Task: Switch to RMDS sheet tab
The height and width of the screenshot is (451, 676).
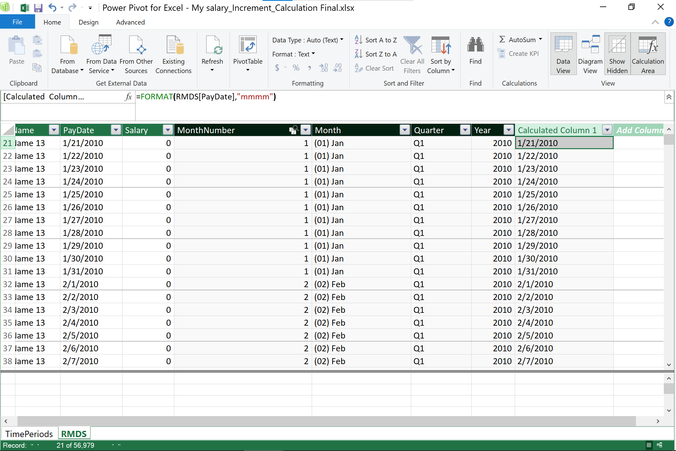Action: click(x=74, y=434)
